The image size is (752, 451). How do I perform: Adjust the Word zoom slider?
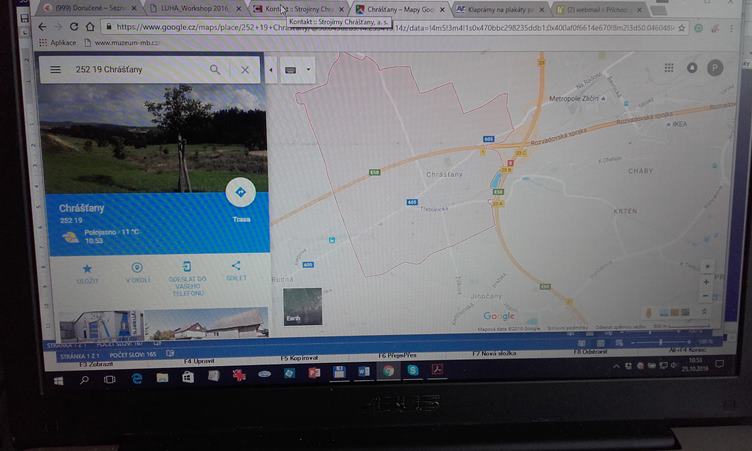[661, 342]
